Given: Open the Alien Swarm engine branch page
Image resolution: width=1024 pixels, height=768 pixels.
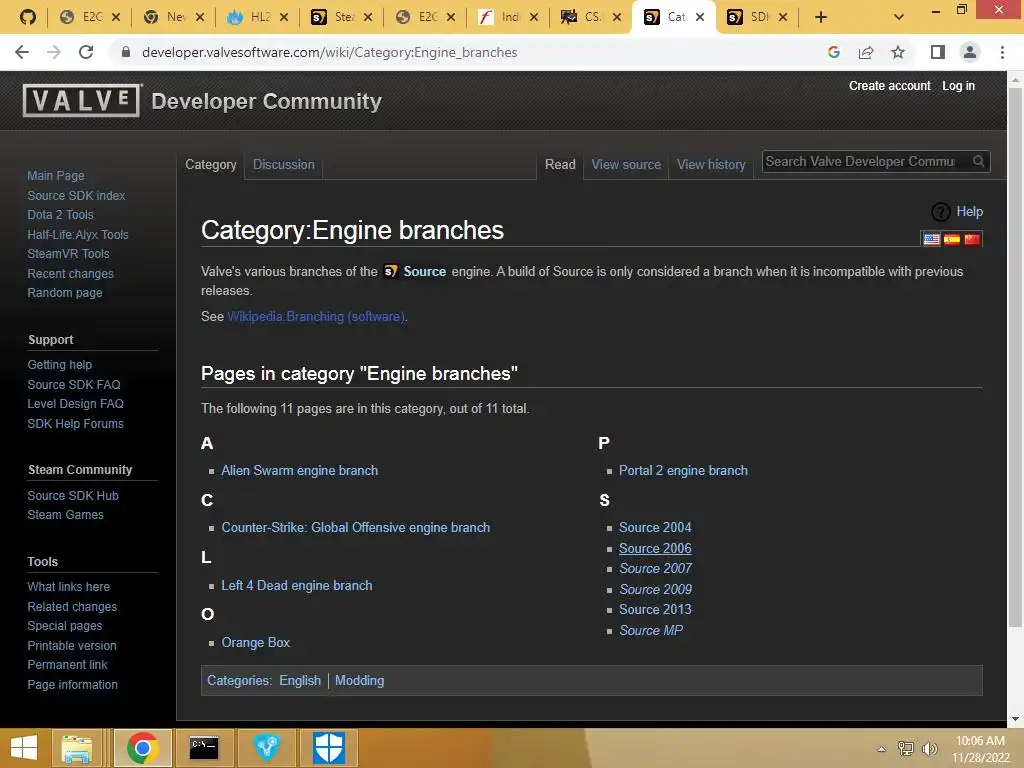Looking at the screenshot, I should (x=299, y=471).
